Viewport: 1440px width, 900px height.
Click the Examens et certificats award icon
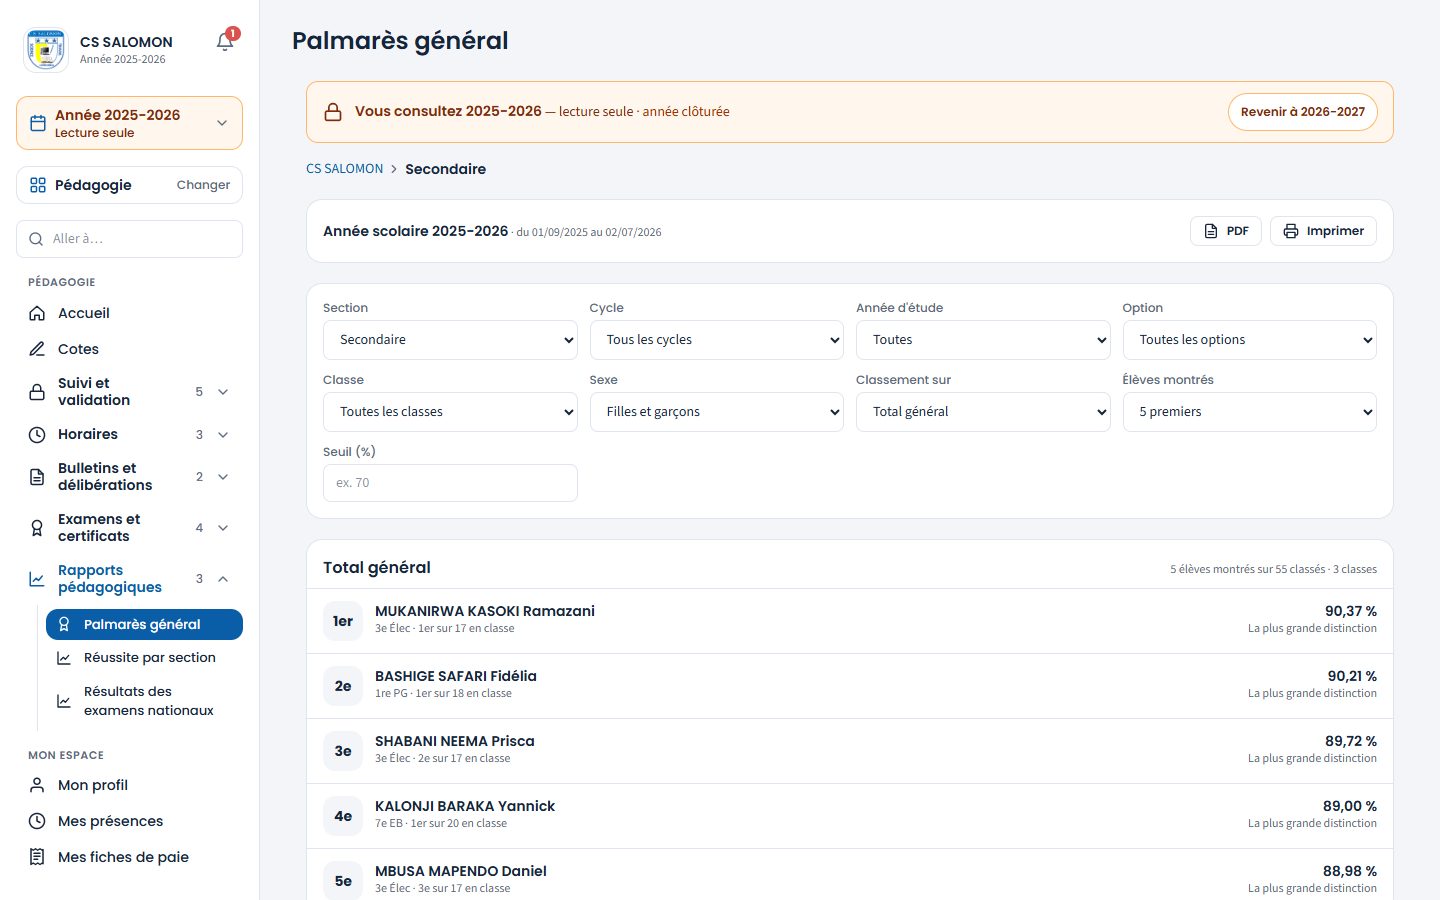tap(37, 528)
